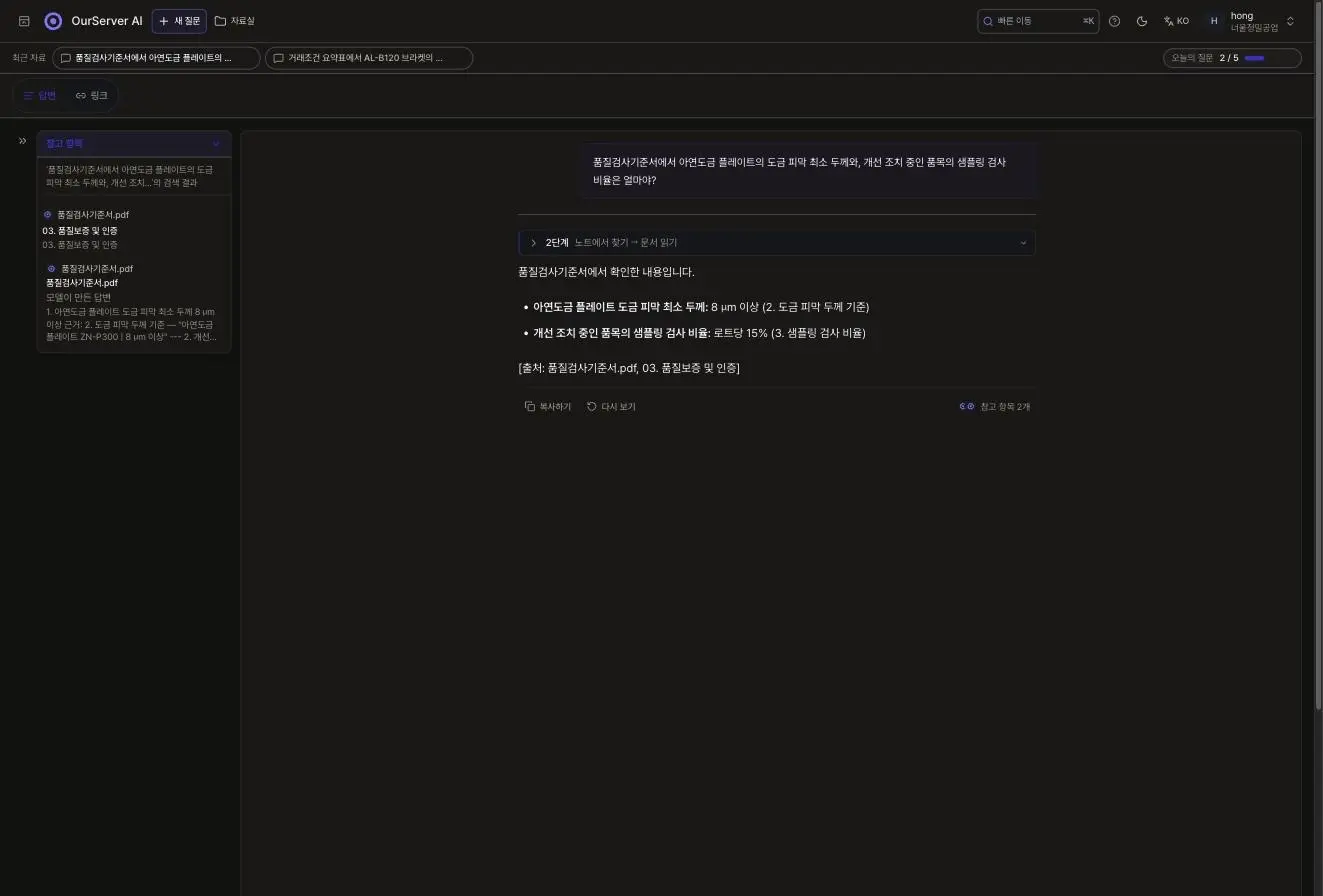Open the hong user account menu

(x=1250, y=21)
